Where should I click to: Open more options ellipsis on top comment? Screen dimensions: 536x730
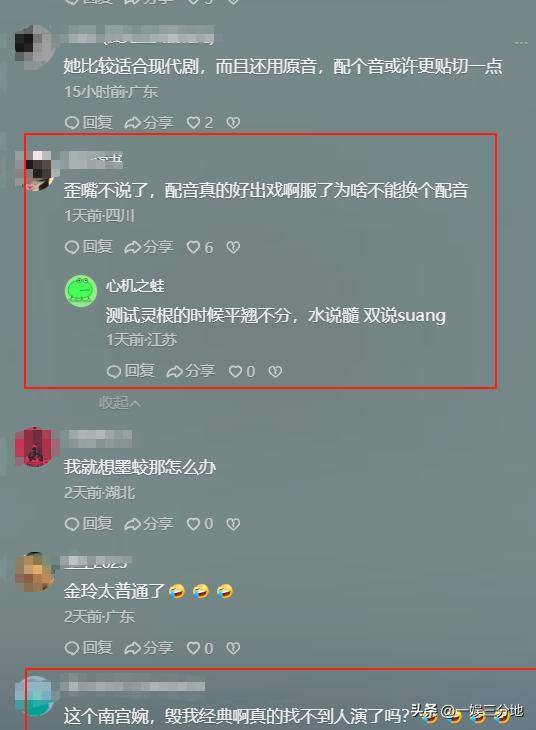tap(521, 43)
